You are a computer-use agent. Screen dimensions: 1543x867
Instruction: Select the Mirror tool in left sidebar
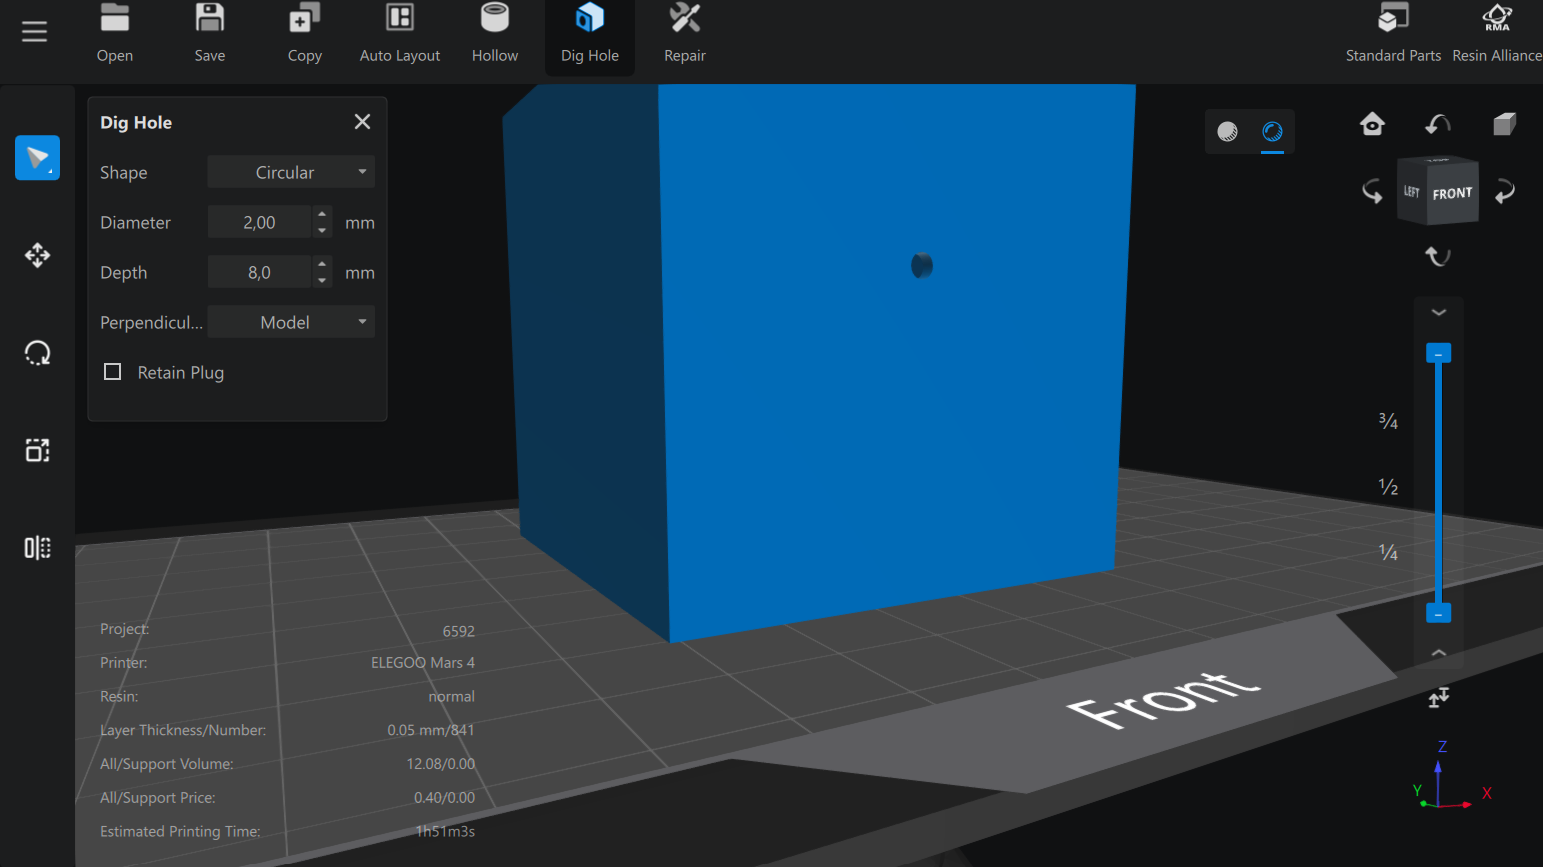point(37,548)
